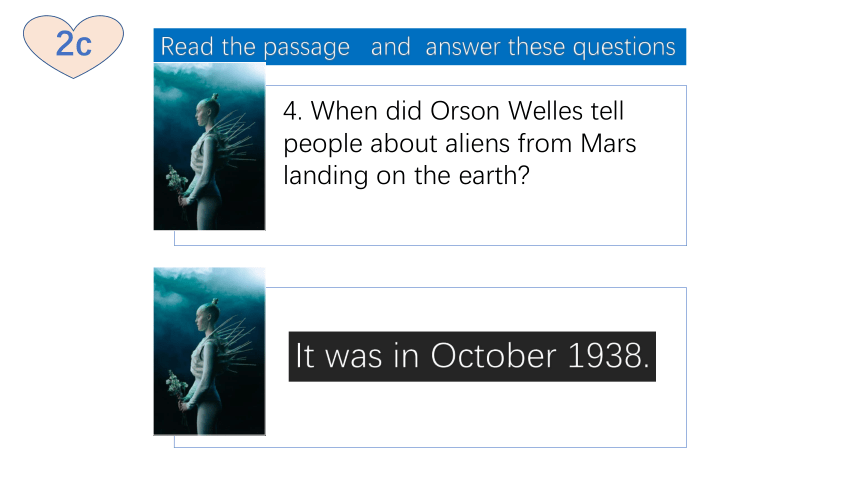Click the question 4 text block

[459, 143]
